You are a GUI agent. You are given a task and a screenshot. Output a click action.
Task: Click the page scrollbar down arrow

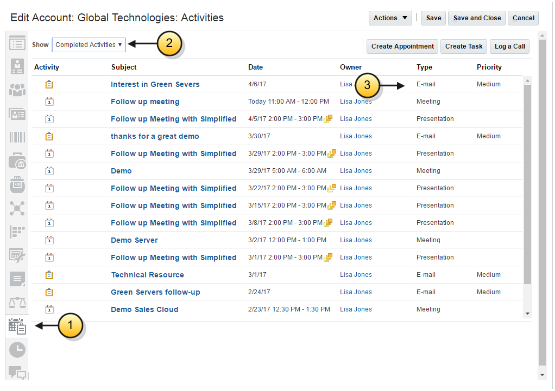point(542,375)
